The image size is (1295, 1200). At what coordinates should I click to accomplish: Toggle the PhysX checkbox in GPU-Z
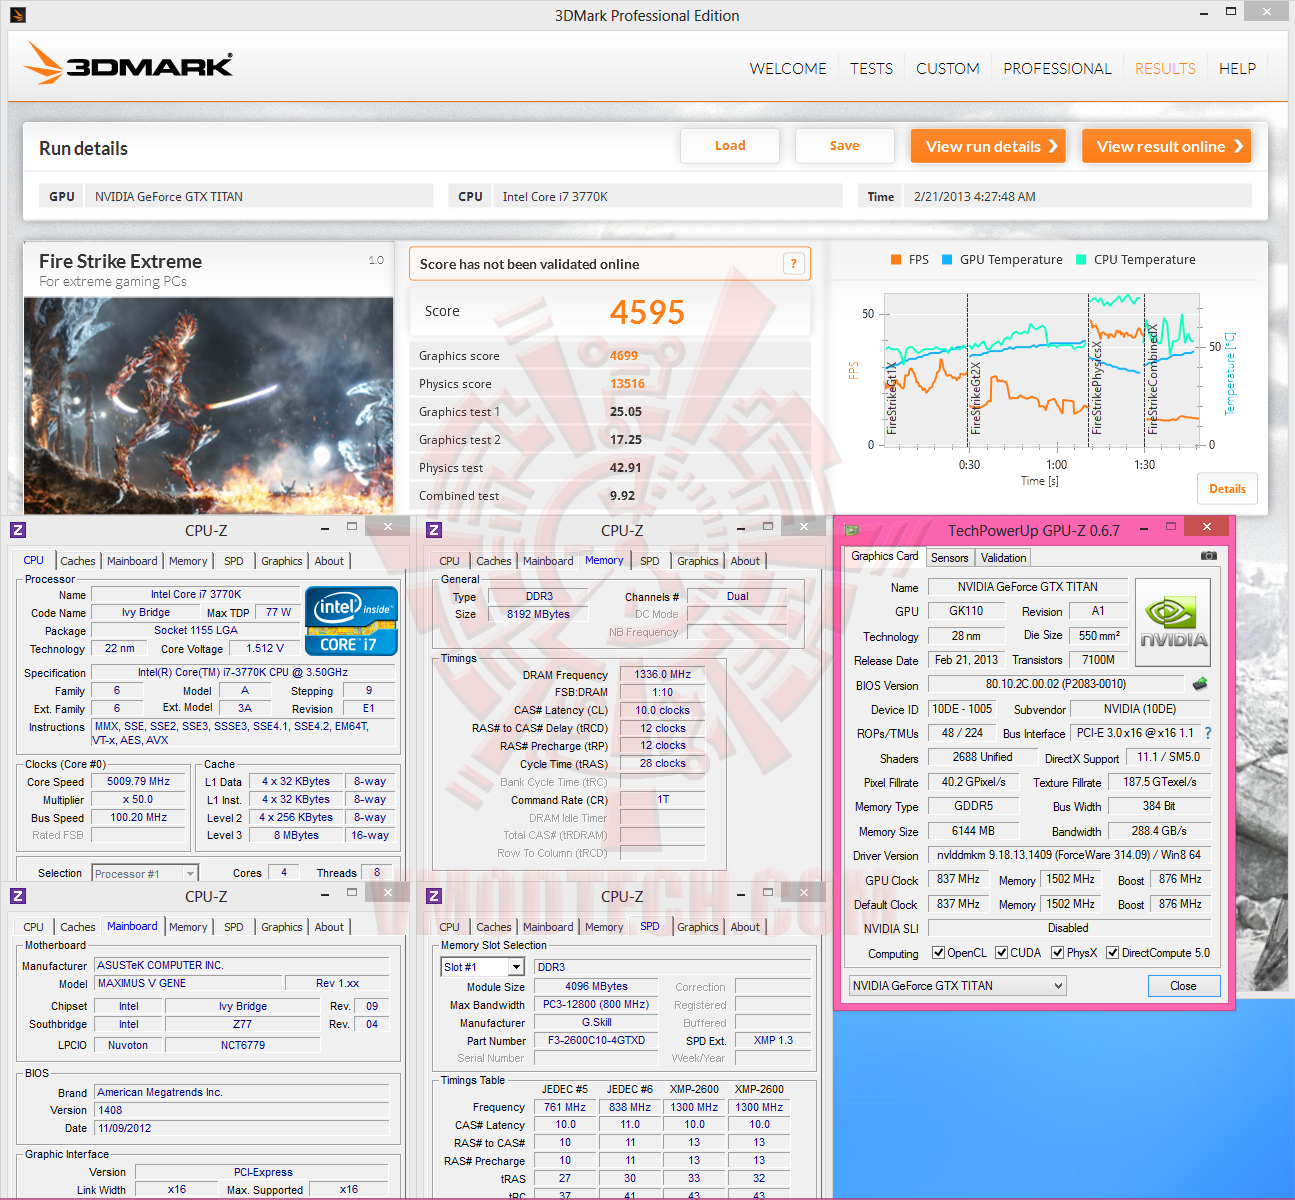pos(1058,953)
